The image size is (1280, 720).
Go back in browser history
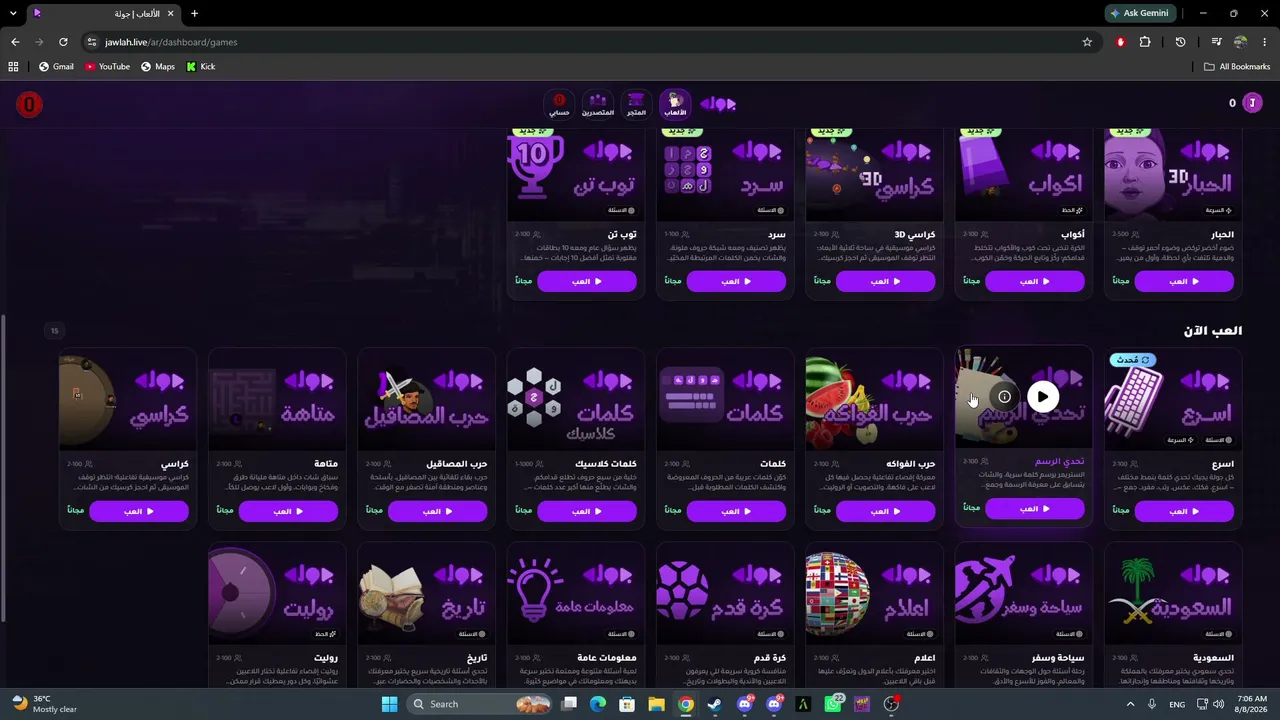[x=15, y=42]
